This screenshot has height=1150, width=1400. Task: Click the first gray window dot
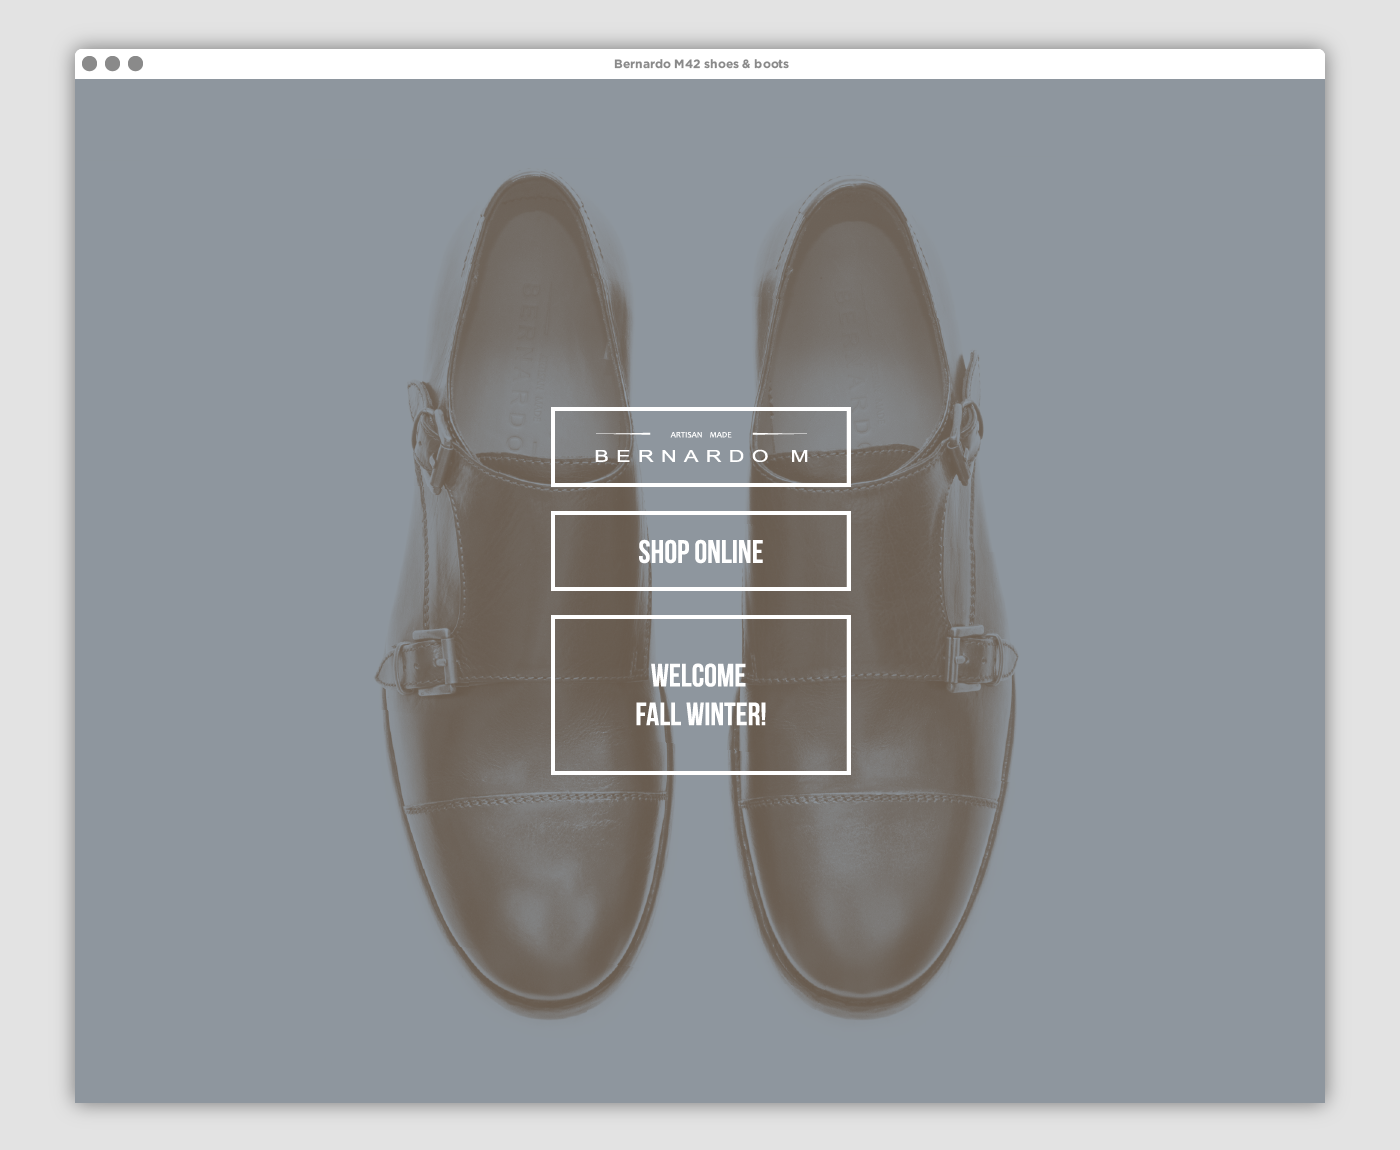(x=89, y=64)
